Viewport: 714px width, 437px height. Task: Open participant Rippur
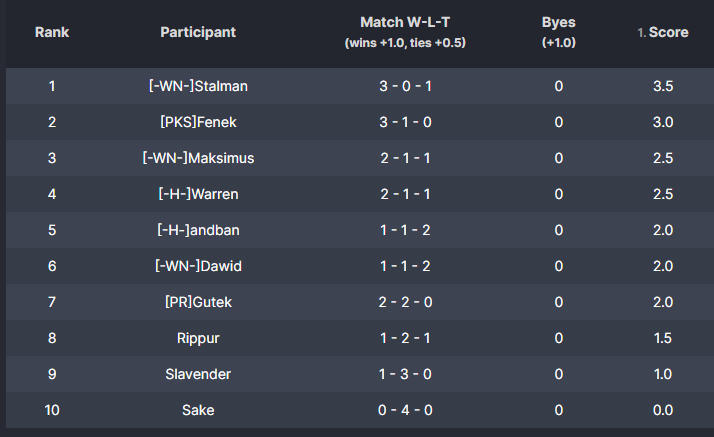198,338
